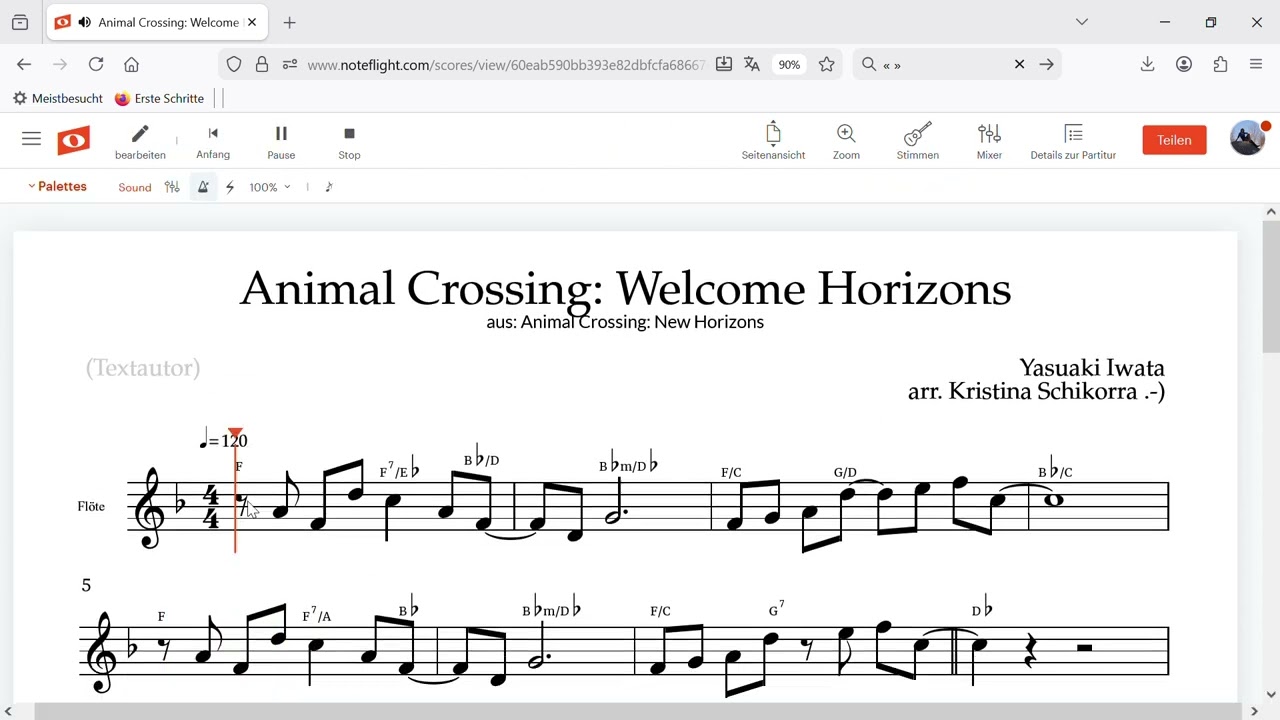
Task: Pause the score playback
Action: point(281,141)
